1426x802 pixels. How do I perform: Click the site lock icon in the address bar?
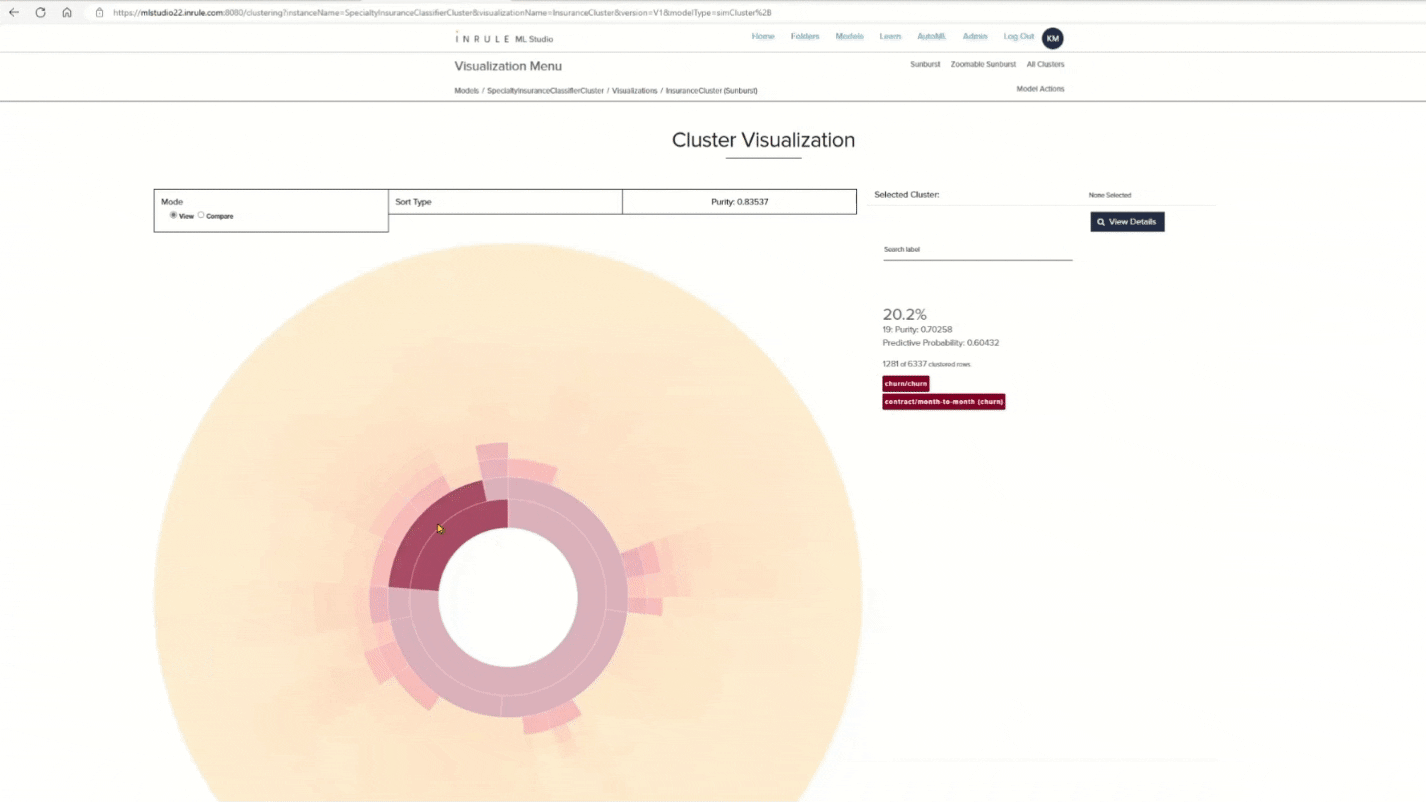point(99,13)
